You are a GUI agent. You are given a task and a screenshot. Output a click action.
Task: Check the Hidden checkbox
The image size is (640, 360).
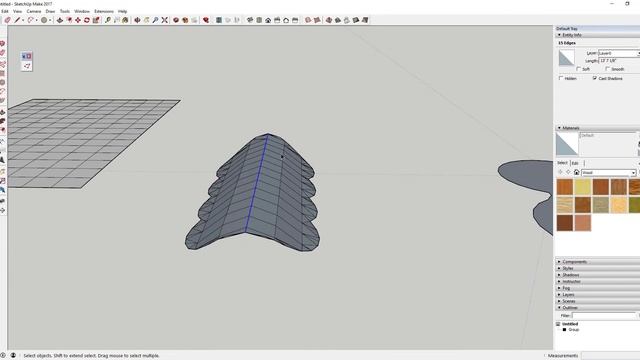[x=561, y=78]
